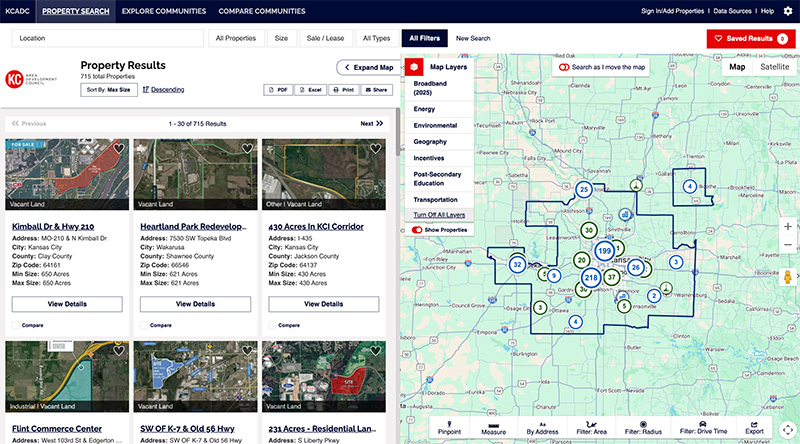Click the cluster marker labeled 32
The image size is (800, 444).
click(x=517, y=264)
